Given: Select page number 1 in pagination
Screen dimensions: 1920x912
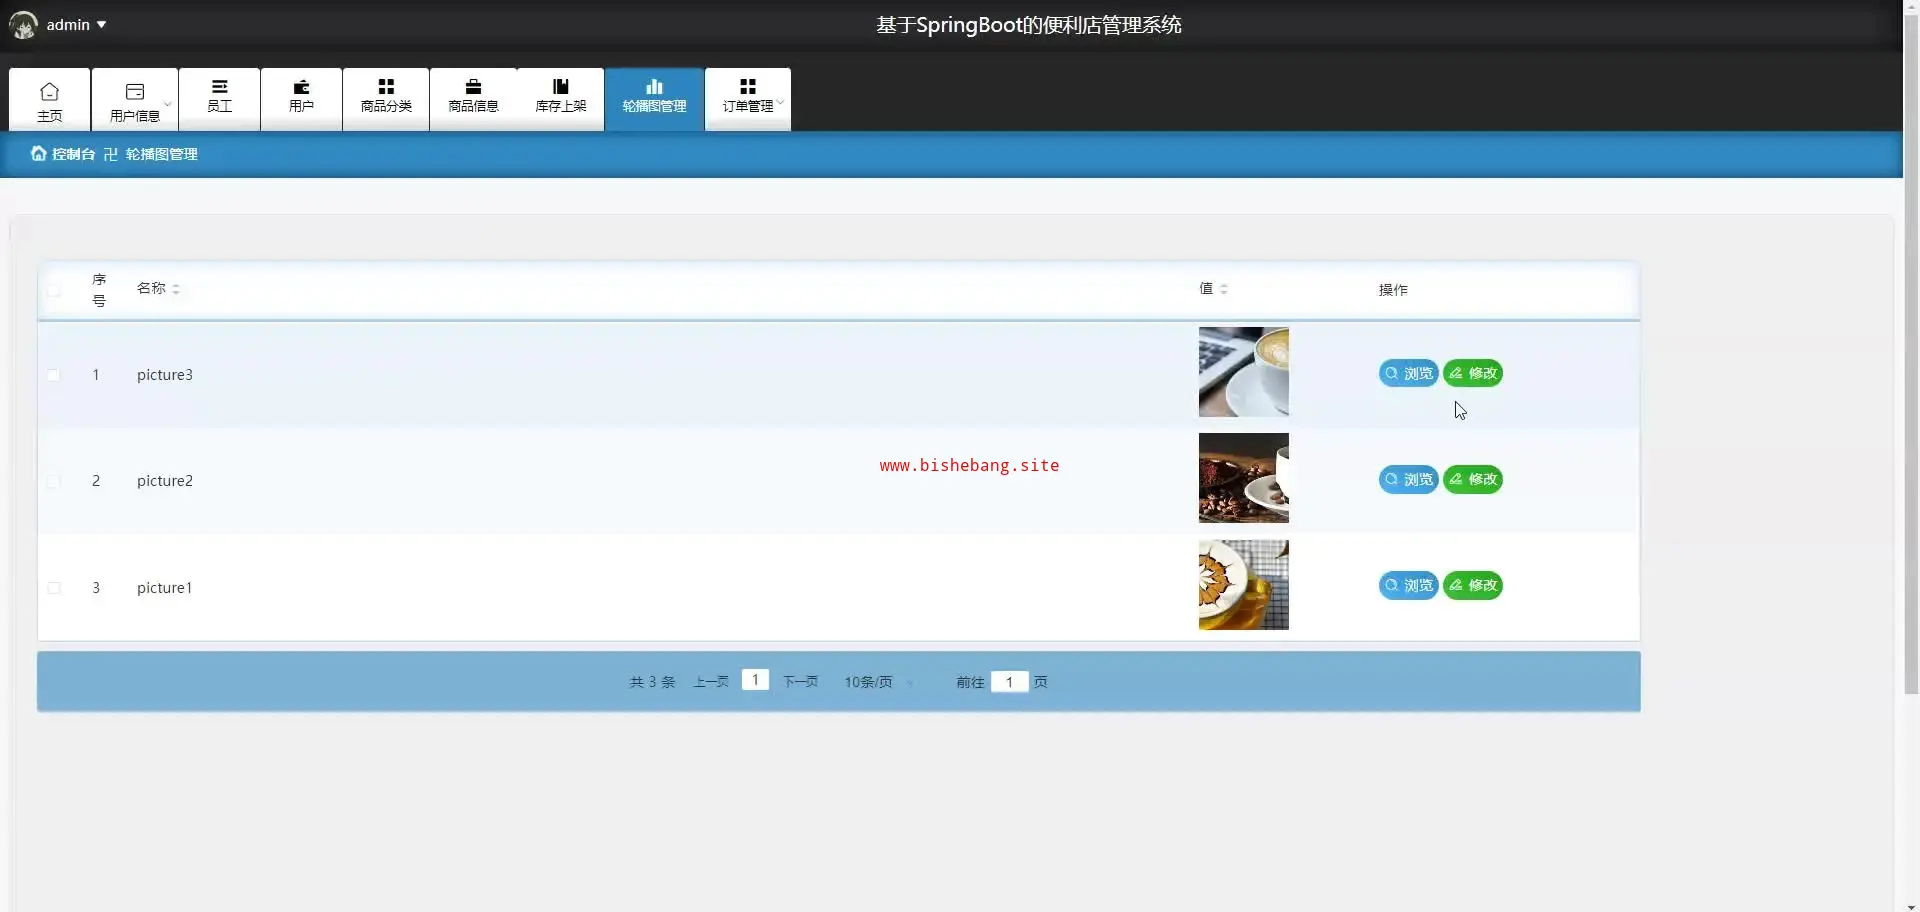Looking at the screenshot, I should point(755,680).
